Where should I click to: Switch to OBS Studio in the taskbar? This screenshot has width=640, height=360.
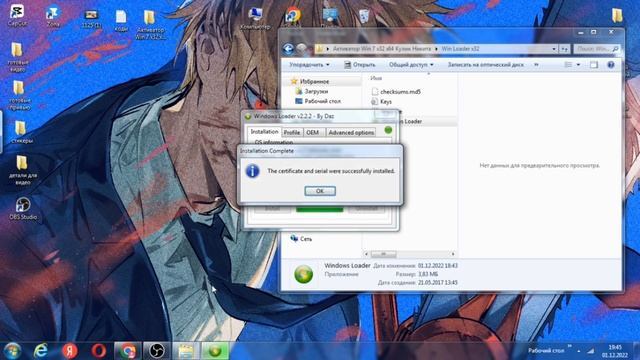156,351
